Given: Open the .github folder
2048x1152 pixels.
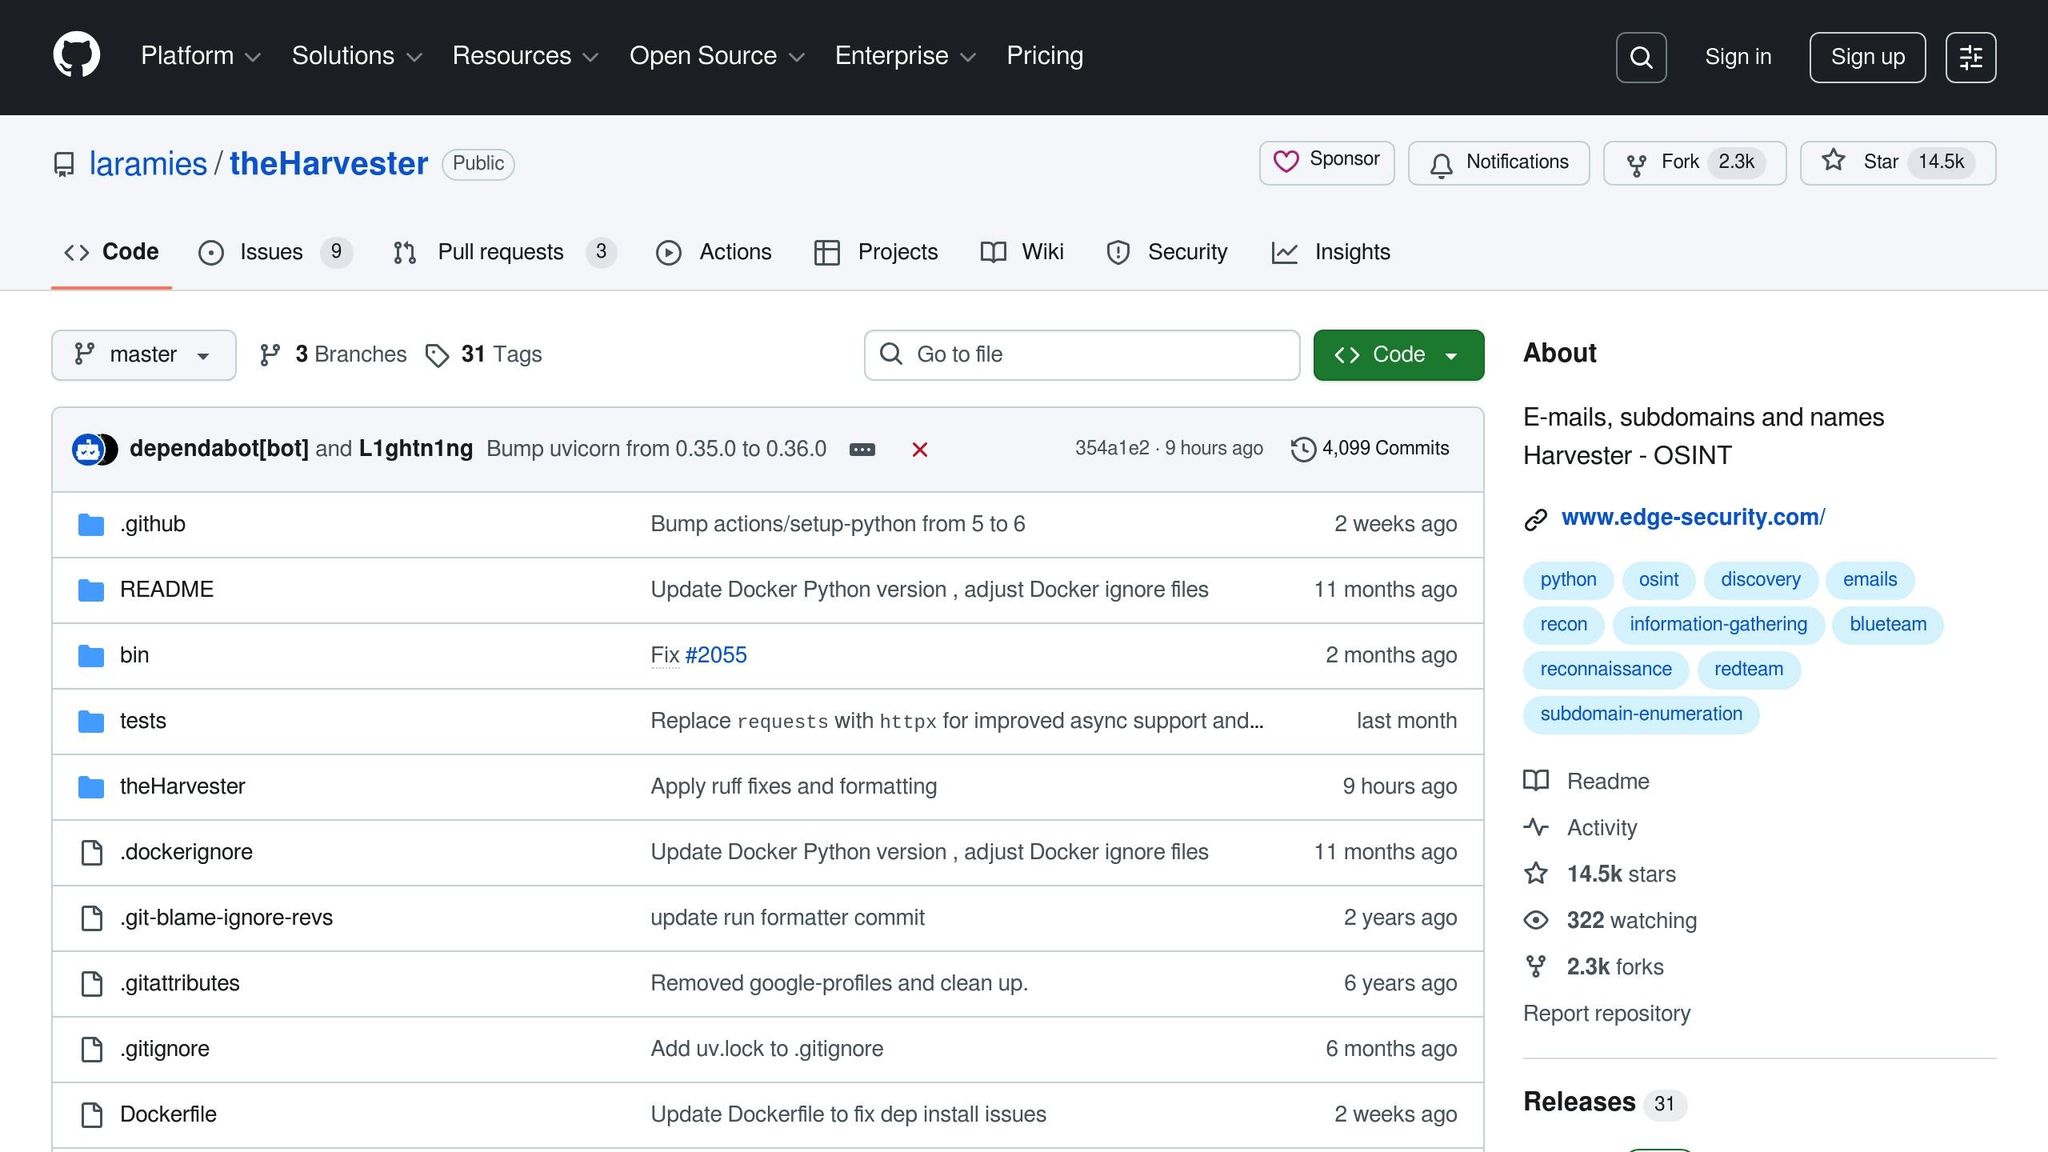Looking at the screenshot, I should pos(152,524).
